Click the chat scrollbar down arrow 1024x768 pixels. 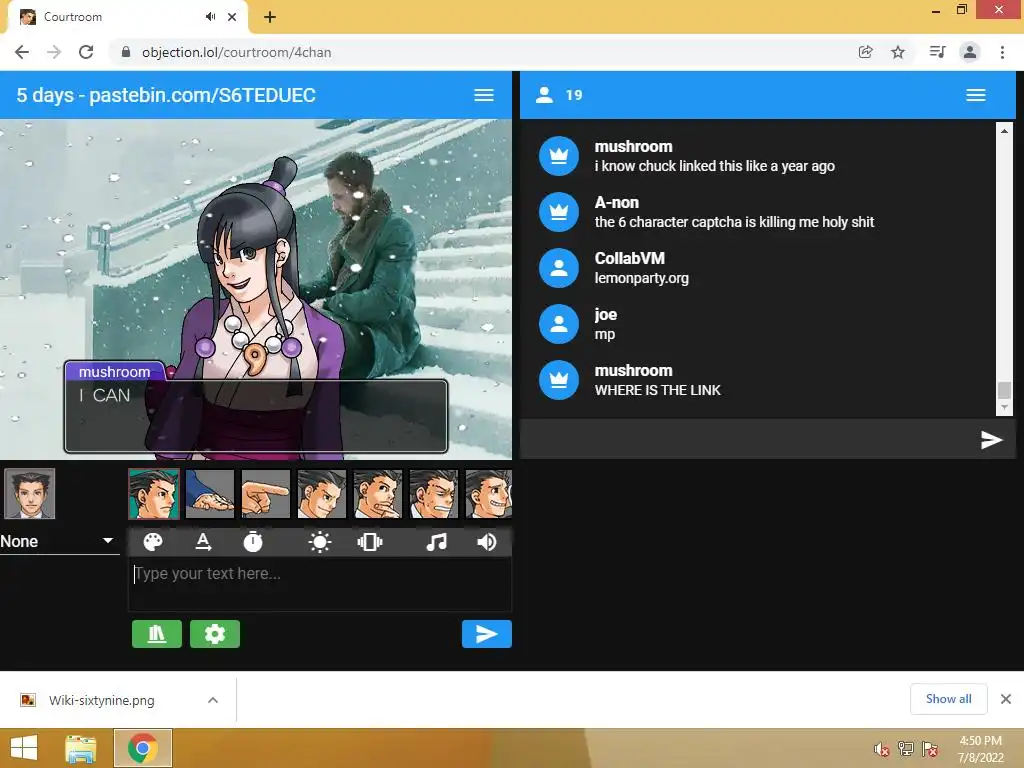coord(1004,407)
